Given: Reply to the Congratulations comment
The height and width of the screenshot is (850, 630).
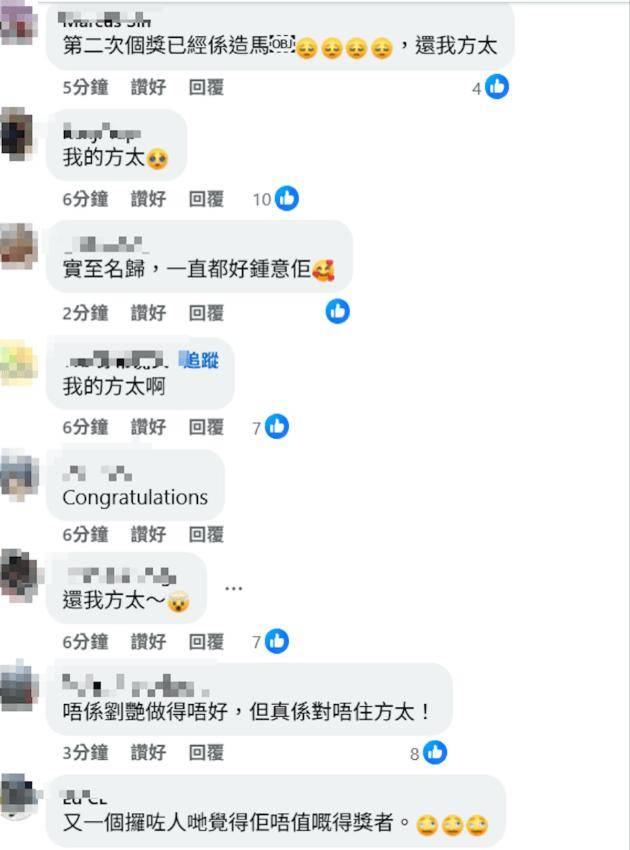Looking at the screenshot, I should tap(206, 535).
